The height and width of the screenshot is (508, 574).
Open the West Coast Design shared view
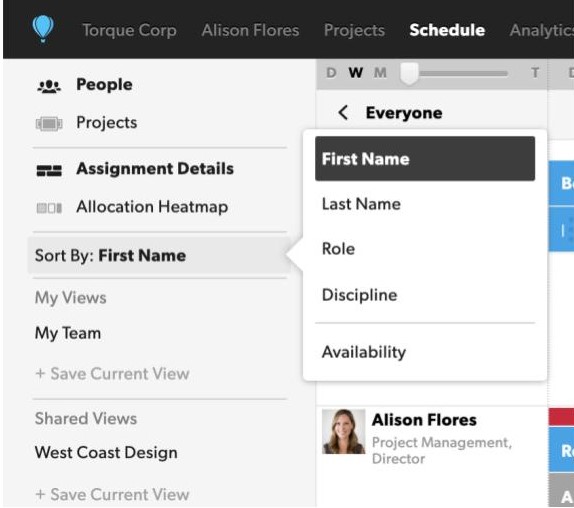pyautogui.click(x=106, y=452)
